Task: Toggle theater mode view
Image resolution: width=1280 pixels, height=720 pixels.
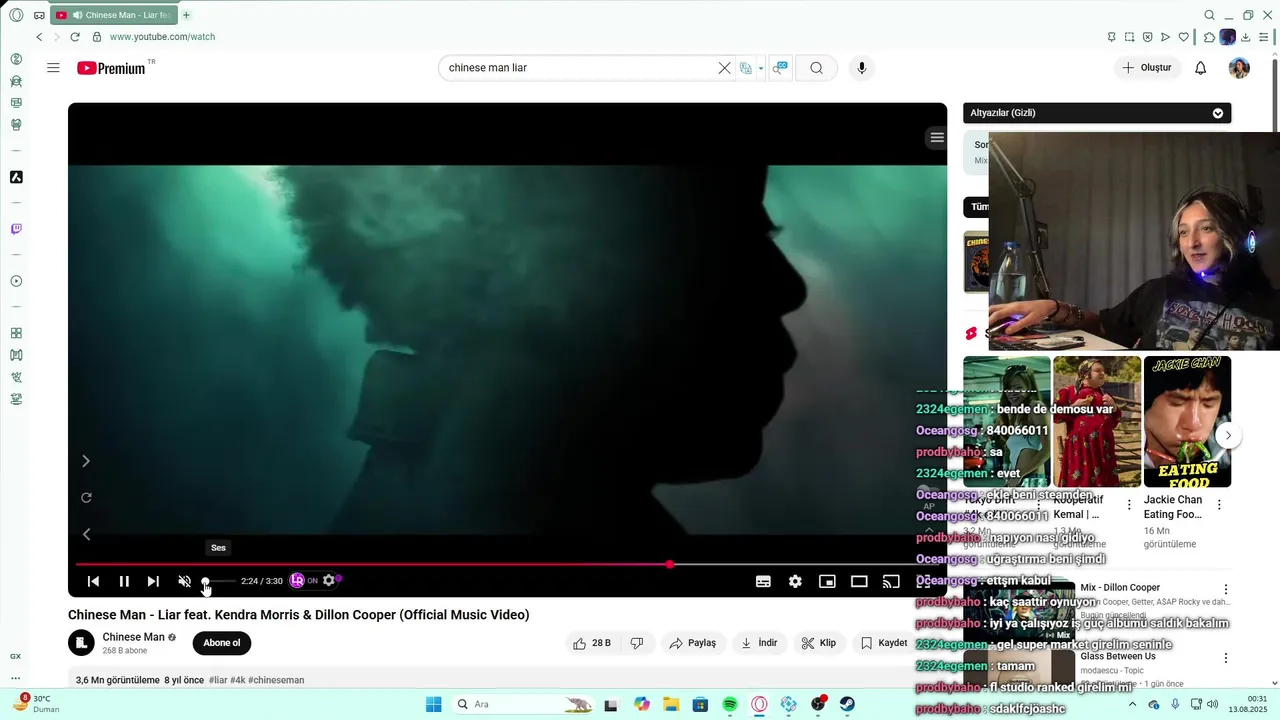Action: (859, 581)
